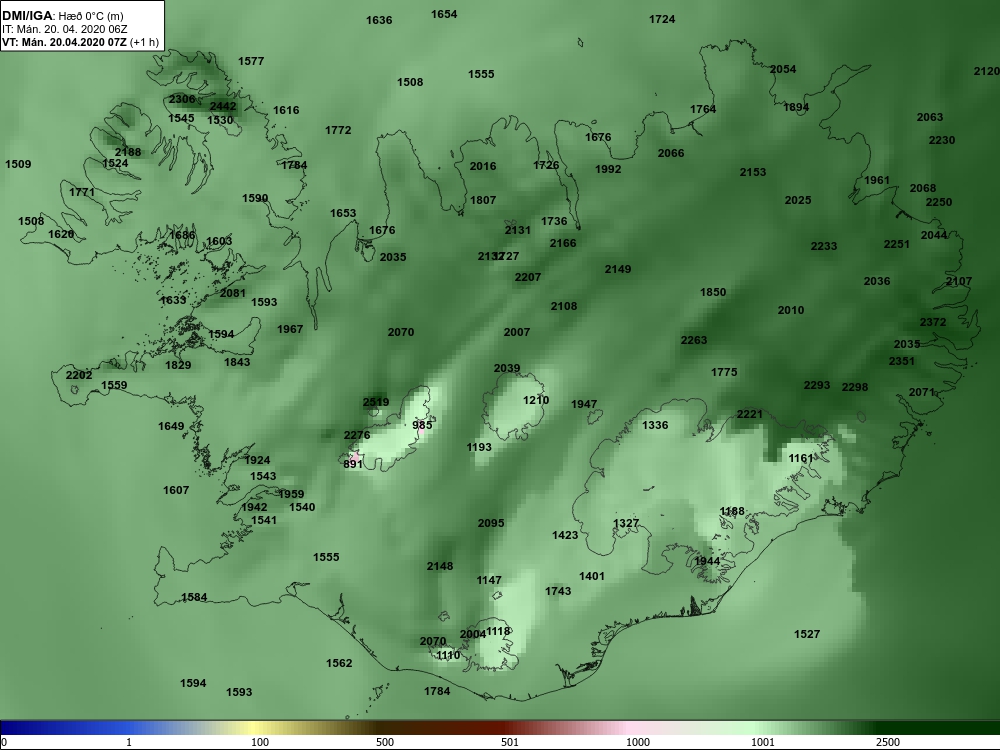This screenshot has height=750, width=1000.
Task: Select the 1992 label
Action: pyautogui.click(x=608, y=170)
